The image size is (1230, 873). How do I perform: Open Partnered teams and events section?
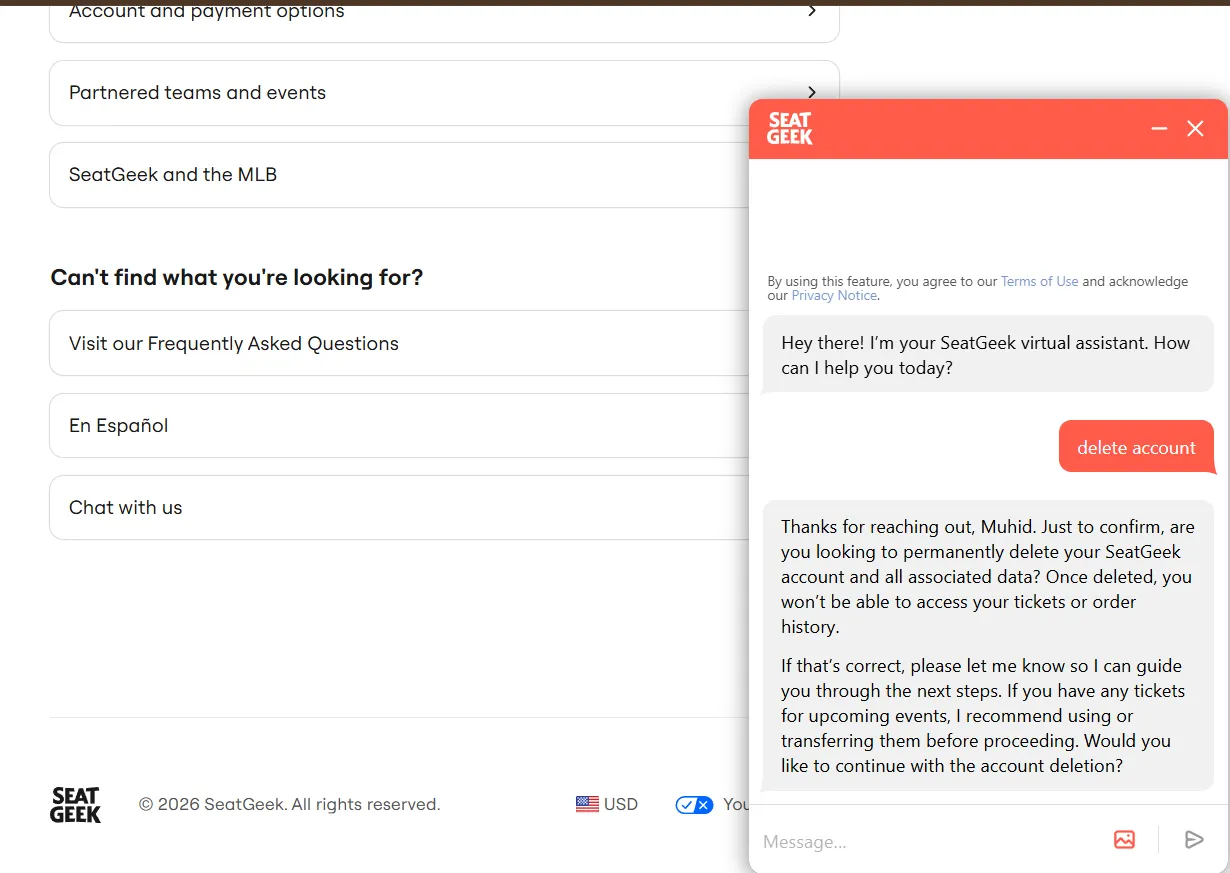tap(444, 93)
